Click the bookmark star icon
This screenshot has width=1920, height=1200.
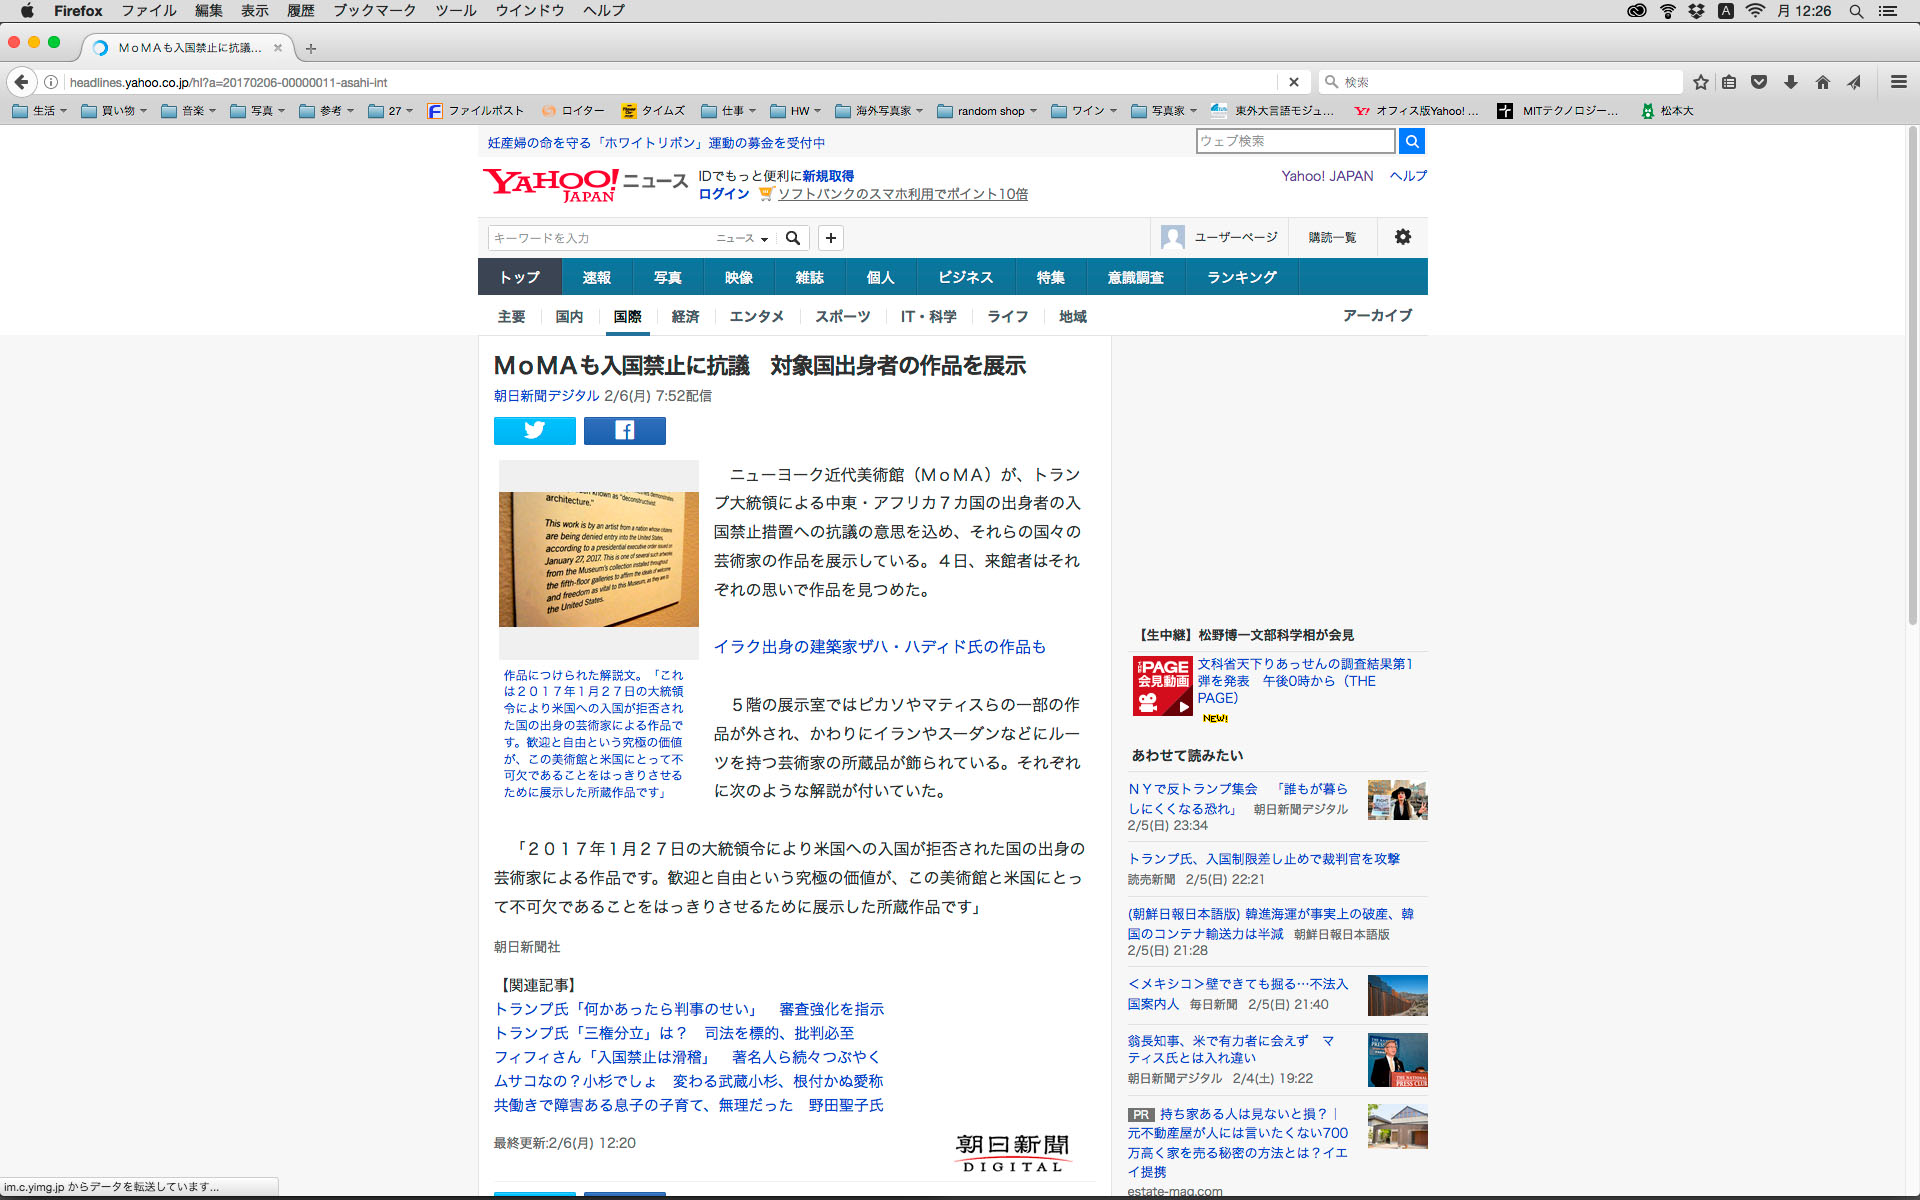click(x=1701, y=82)
